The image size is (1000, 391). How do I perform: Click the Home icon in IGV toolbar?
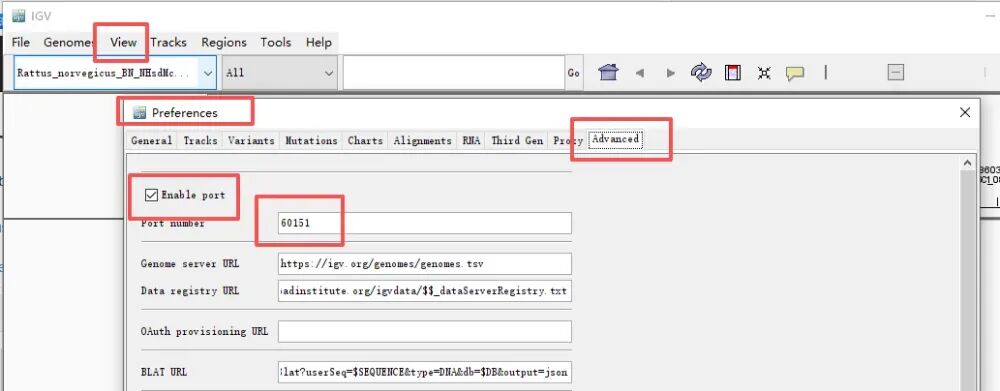coord(608,73)
